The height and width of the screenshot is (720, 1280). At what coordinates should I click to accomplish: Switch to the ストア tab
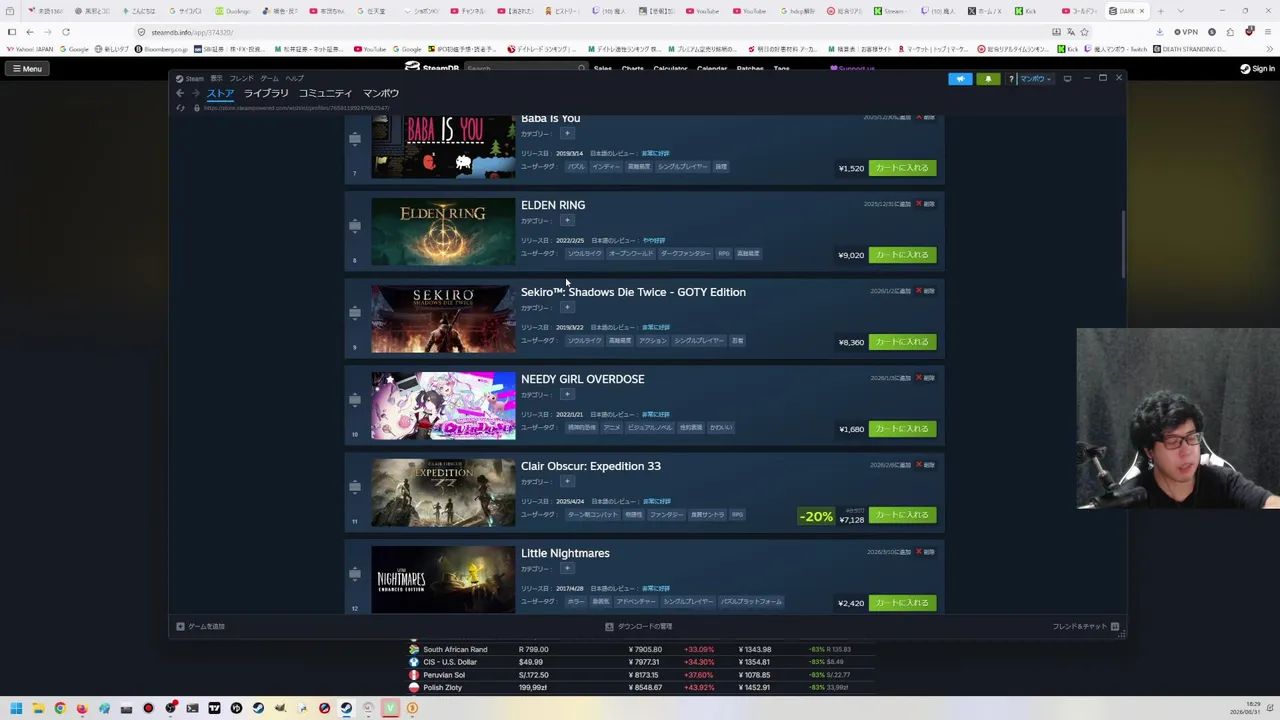[220, 93]
